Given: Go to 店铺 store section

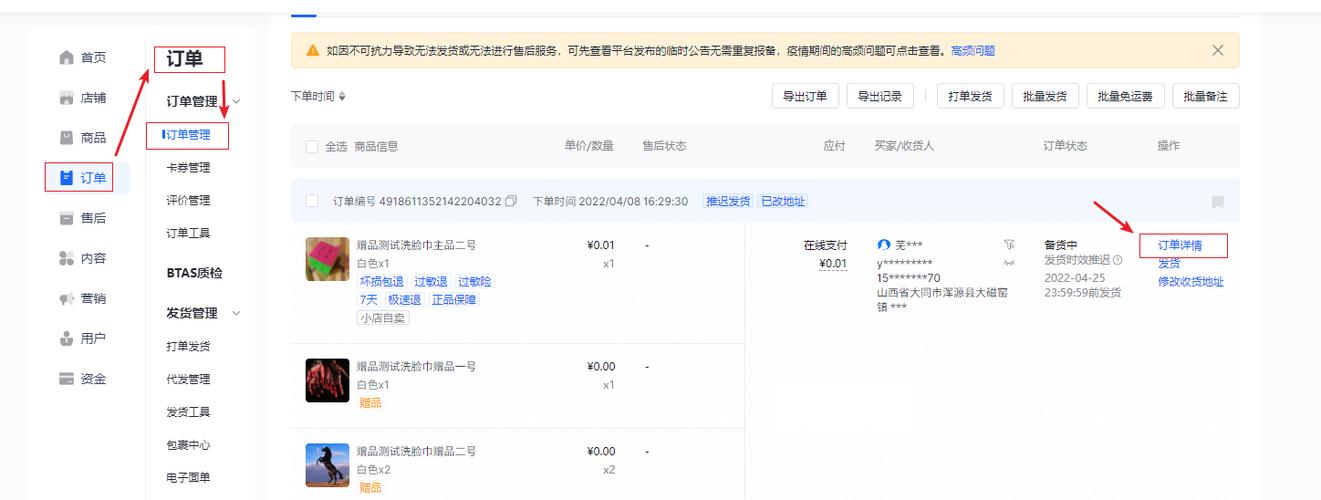Looking at the screenshot, I should (x=82, y=98).
